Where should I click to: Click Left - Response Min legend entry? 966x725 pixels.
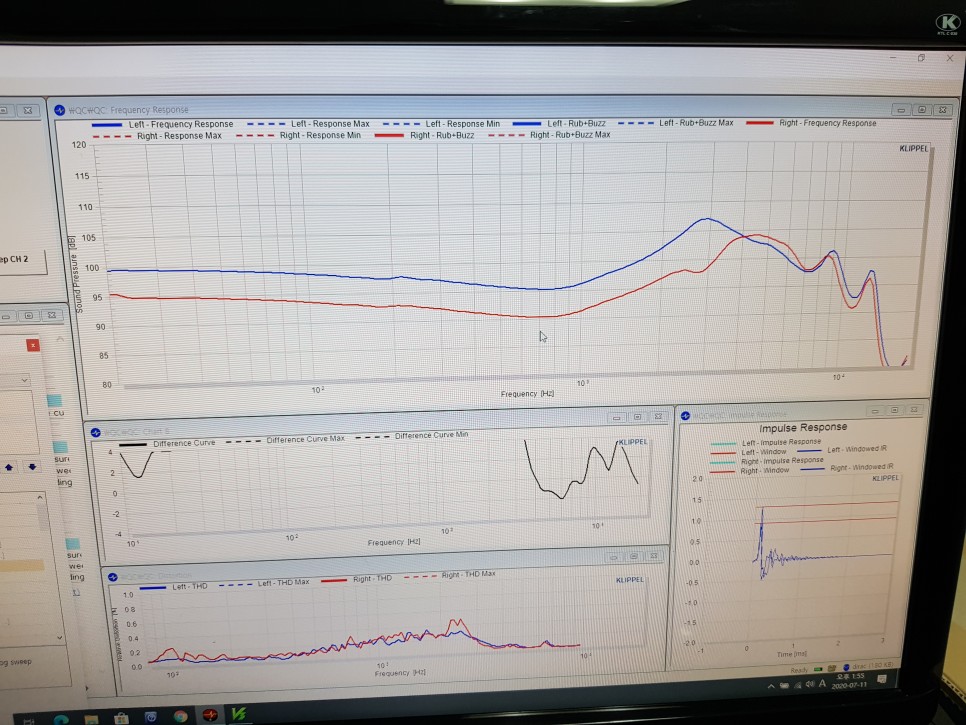(442, 124)
